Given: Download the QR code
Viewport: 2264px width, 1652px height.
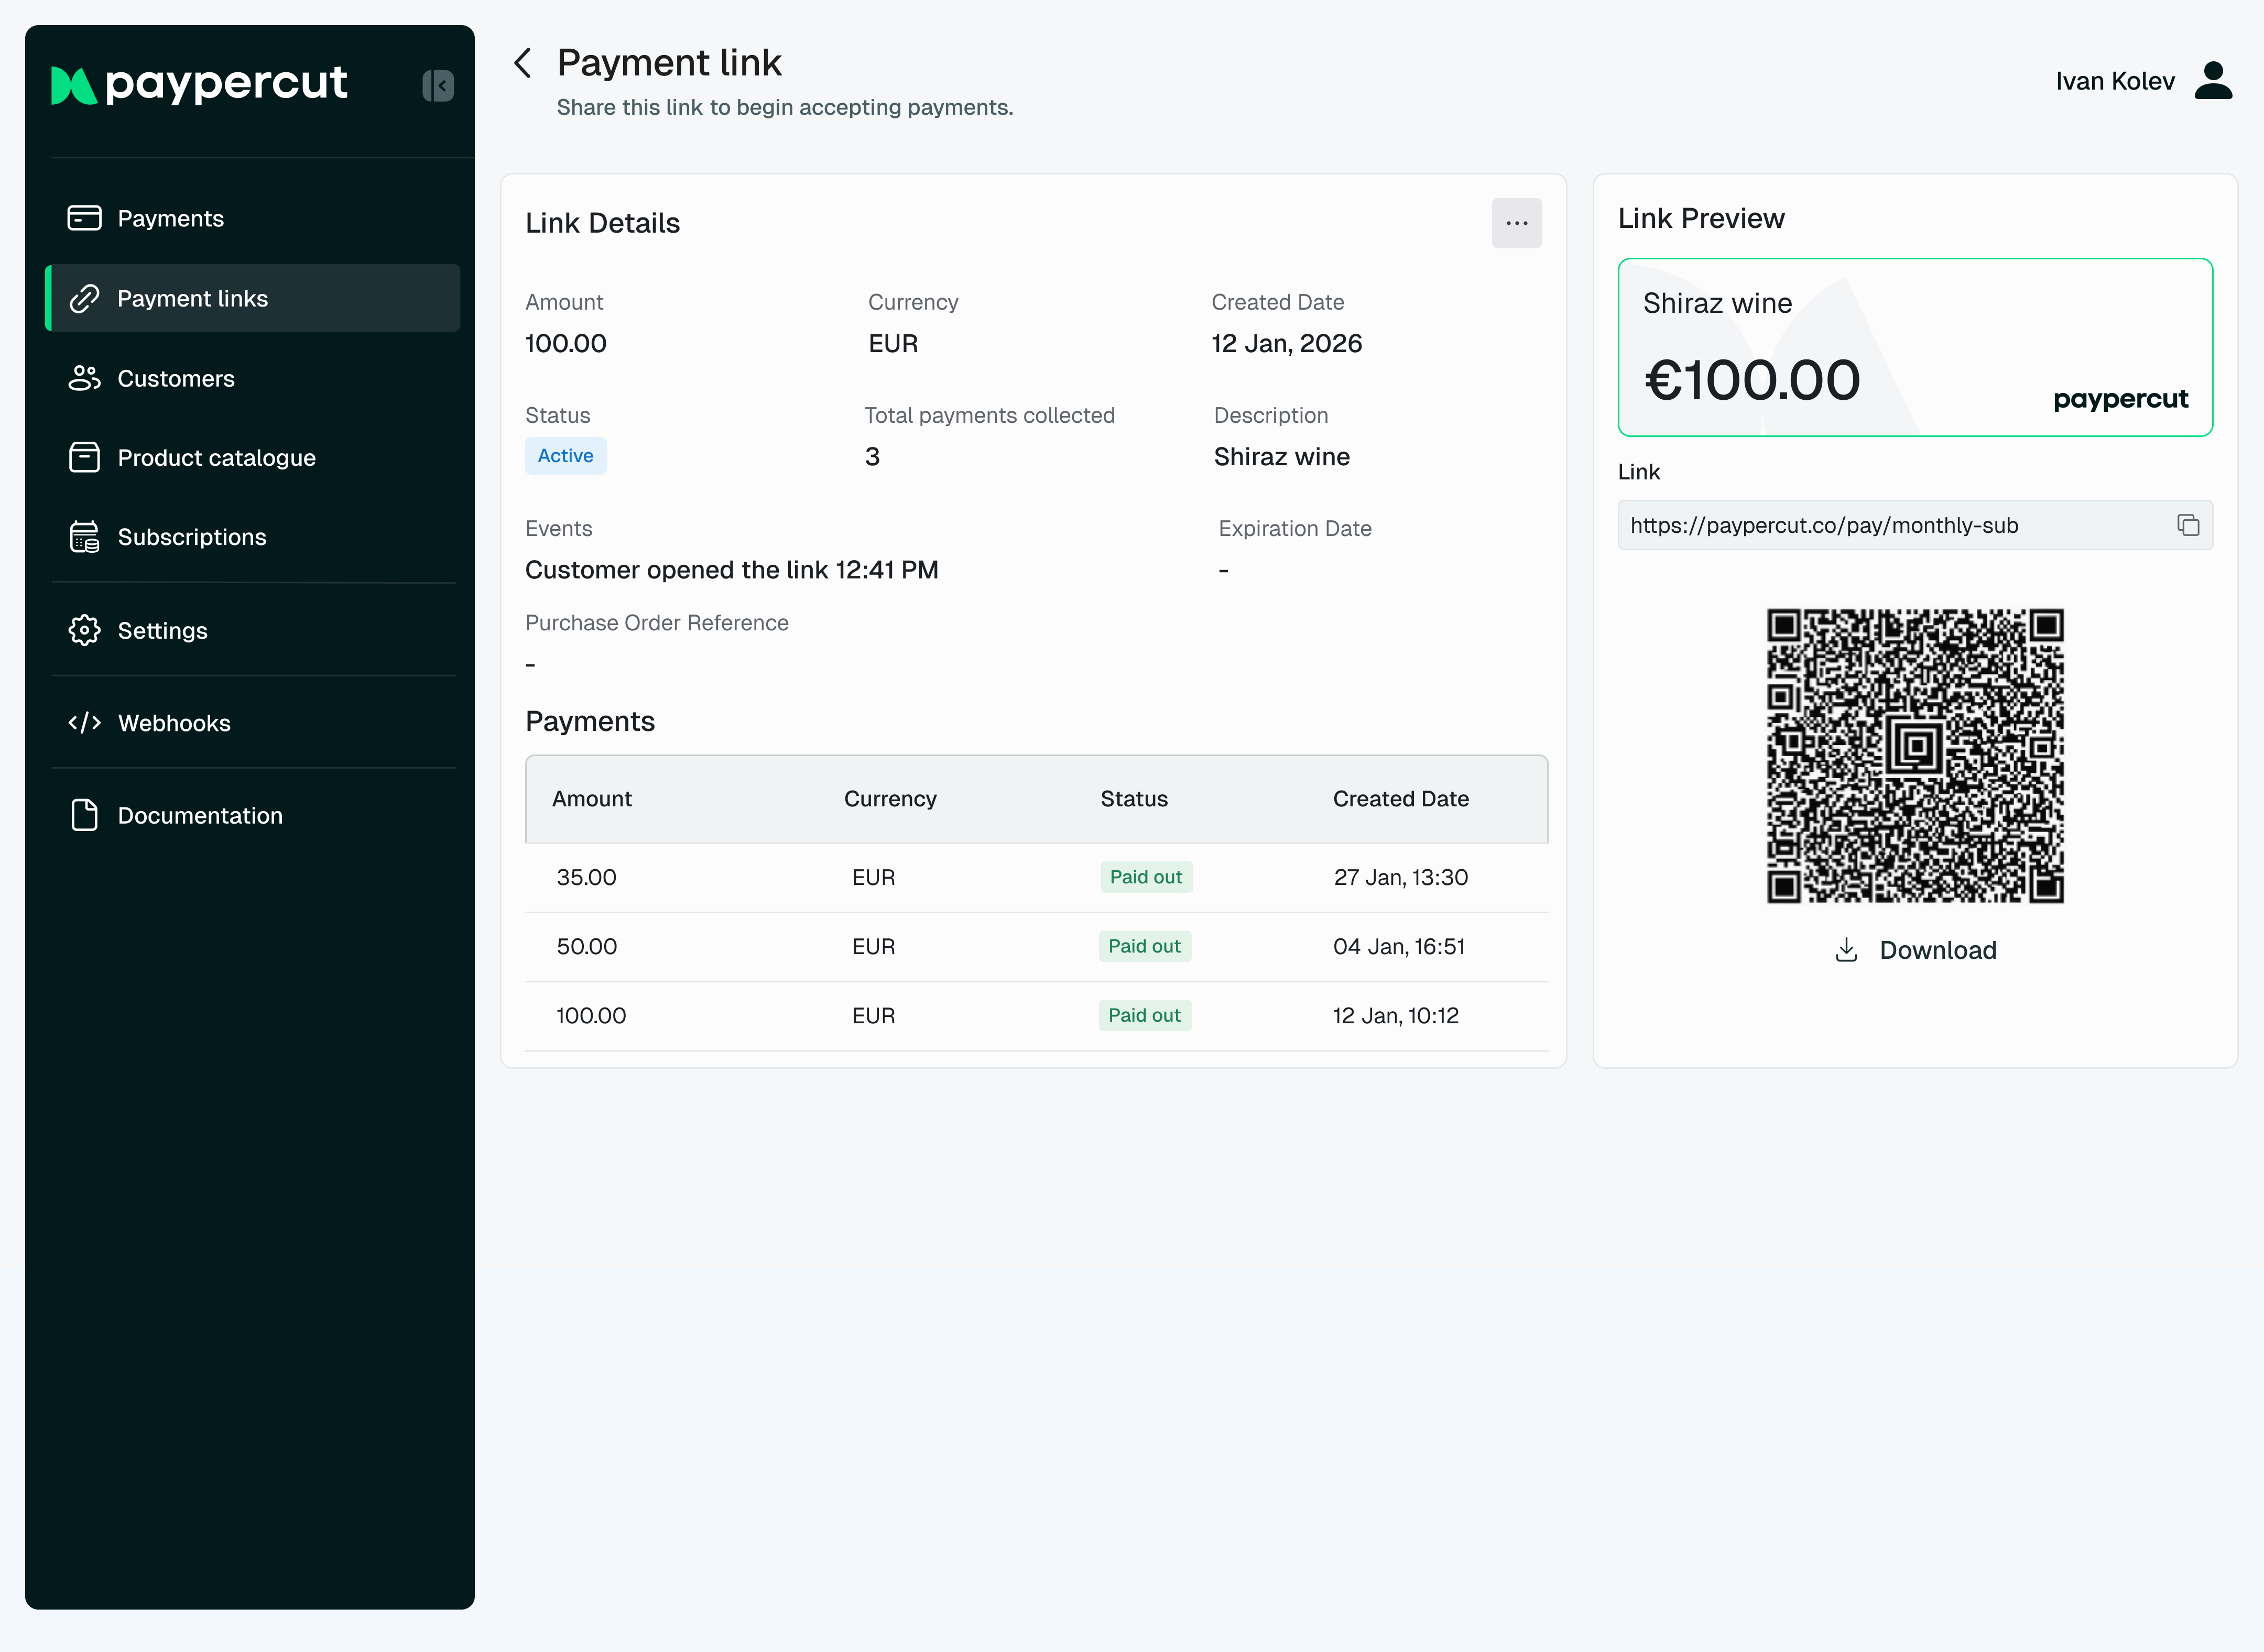Looking at the screenshot, I should pos(1915,950).
